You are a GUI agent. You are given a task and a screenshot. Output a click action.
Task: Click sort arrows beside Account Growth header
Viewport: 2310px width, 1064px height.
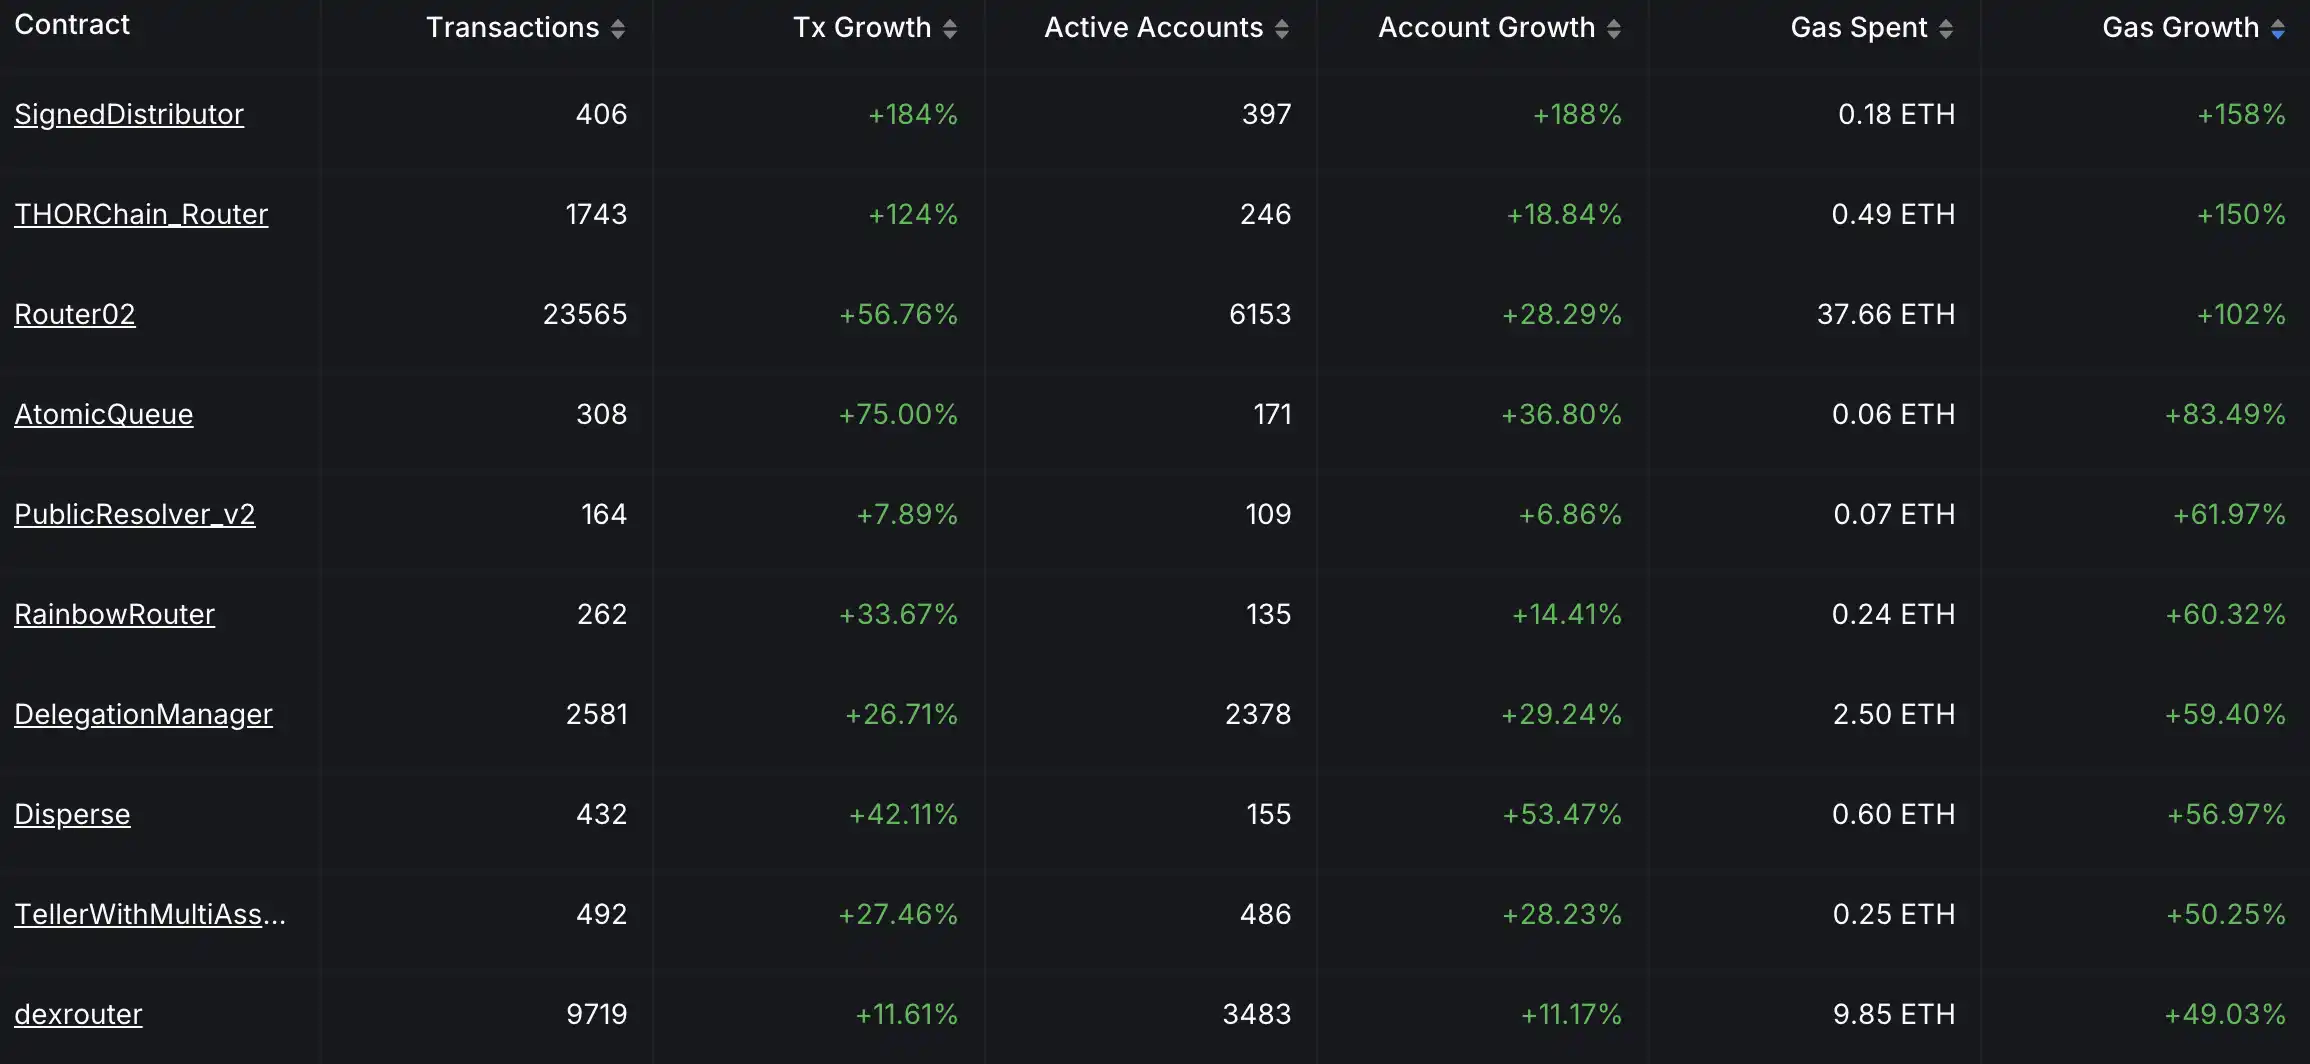(1614, 29)
